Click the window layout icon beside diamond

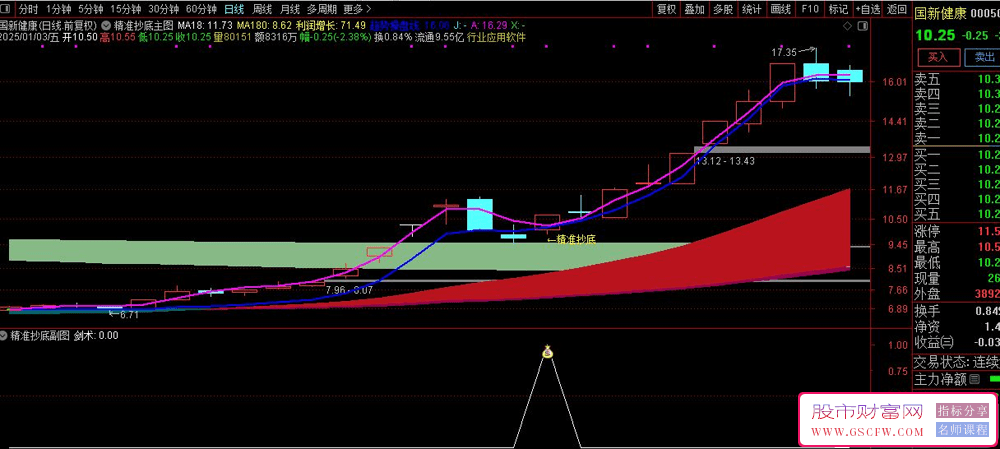862,26
